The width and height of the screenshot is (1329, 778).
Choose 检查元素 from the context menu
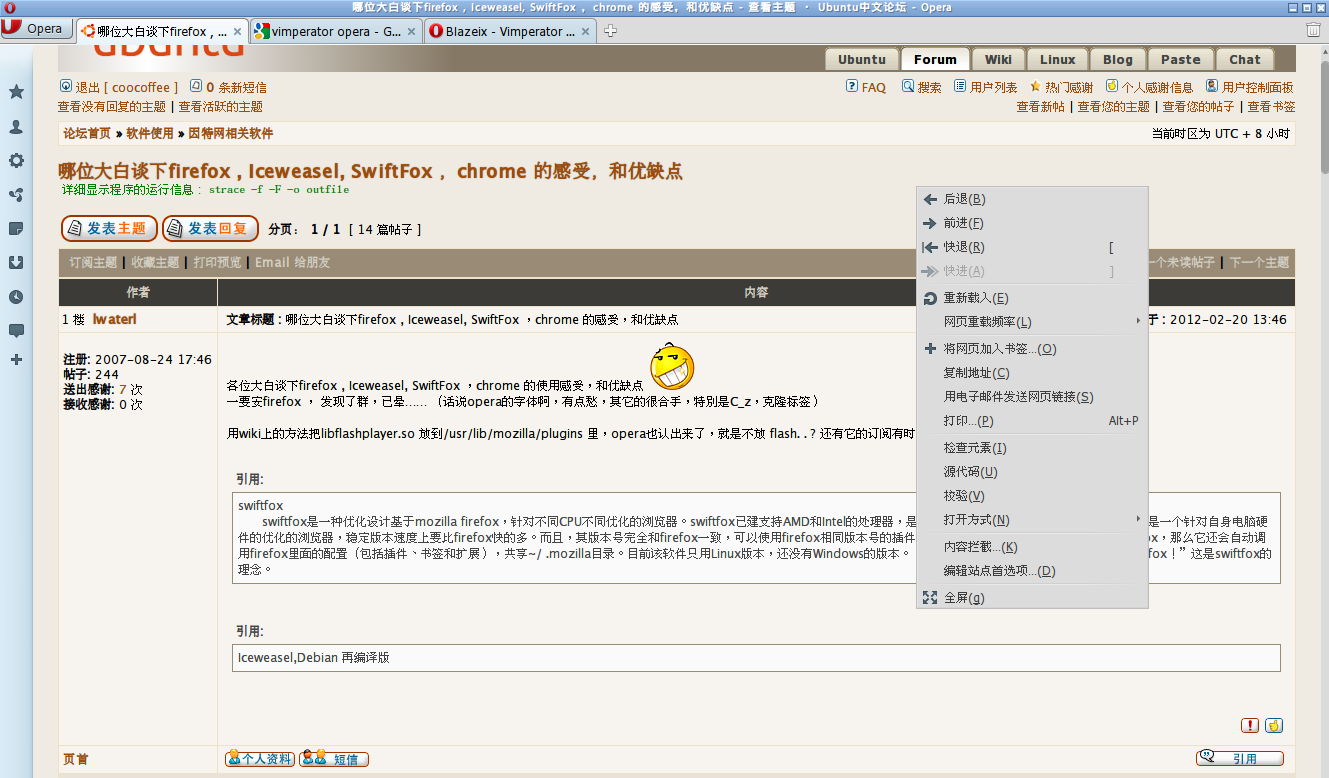click(x=1032, y=448)
